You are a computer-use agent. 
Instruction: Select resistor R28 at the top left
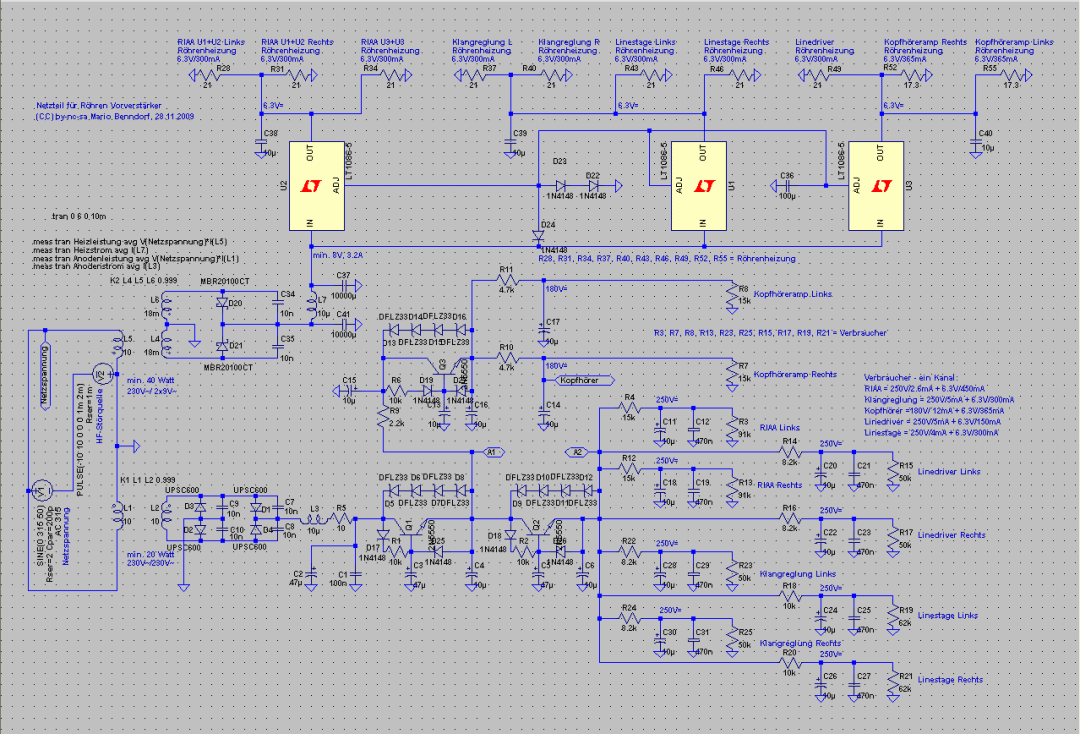click(209, 75)
